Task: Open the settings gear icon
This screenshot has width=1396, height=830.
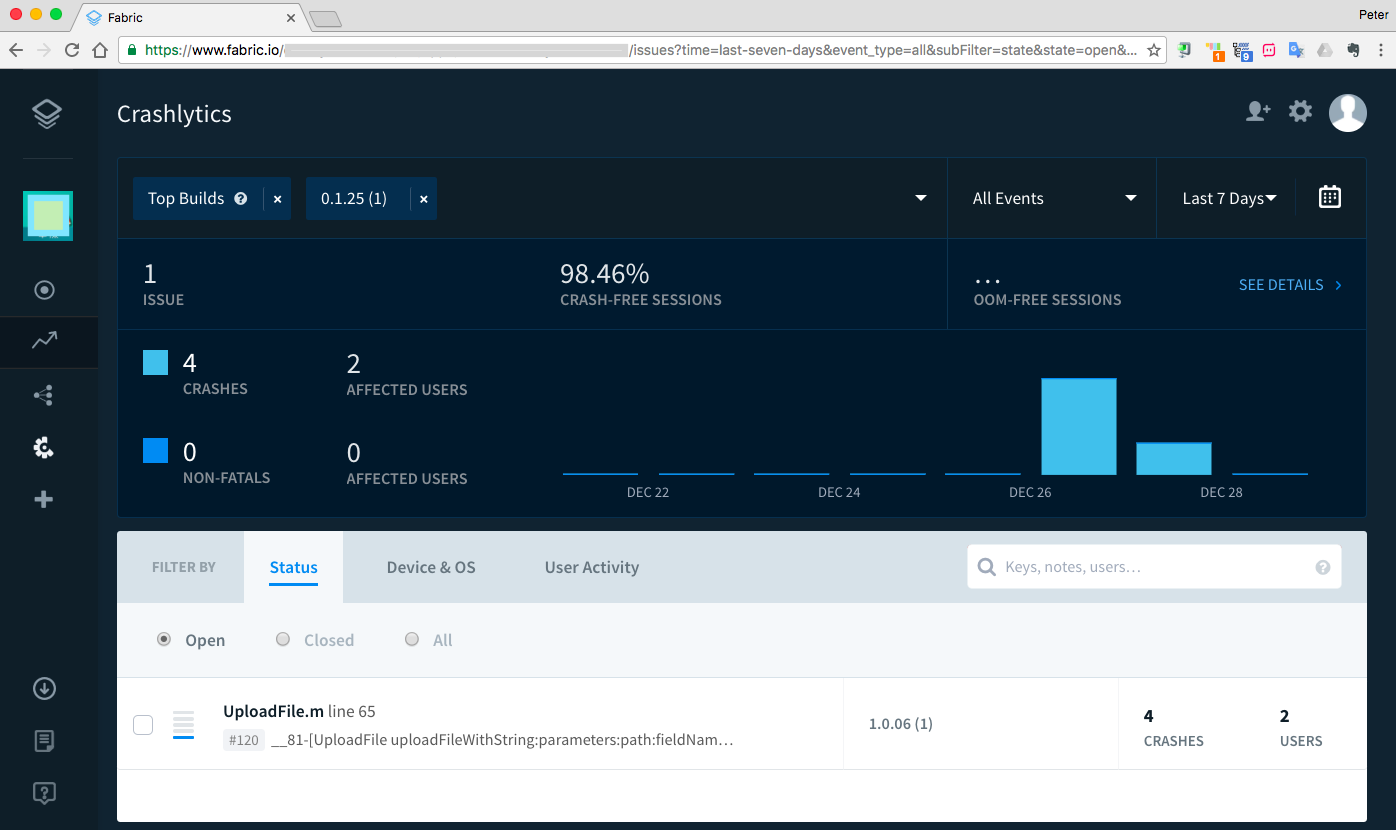Action: (x=1300, y=112)
